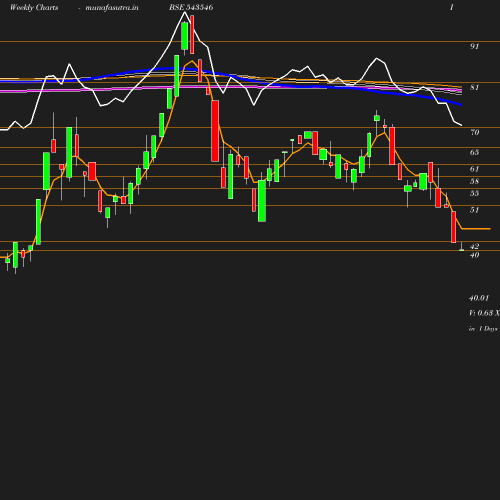The height and width of the screenshot is (500, 500).
Task: Click the last price value 40.01
Action: pos(479,298)
